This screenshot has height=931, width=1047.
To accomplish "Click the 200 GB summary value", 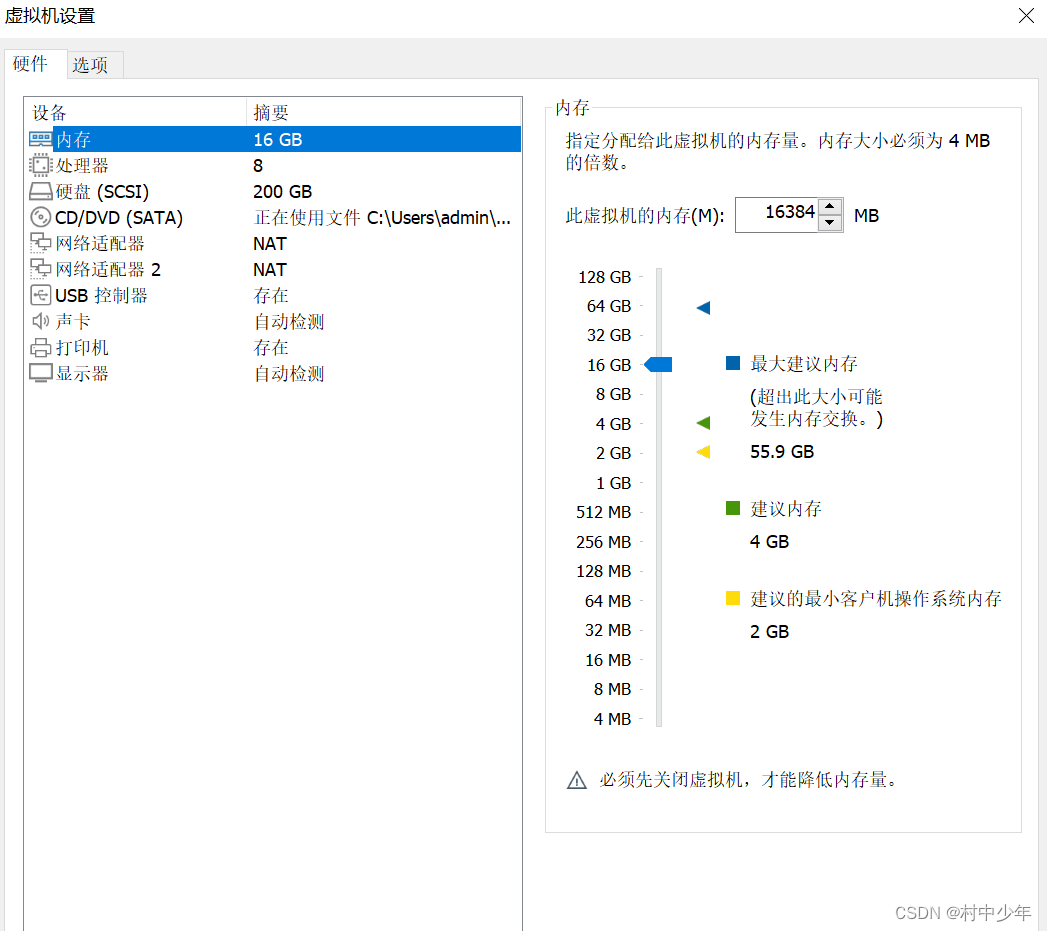I will 282,192.
